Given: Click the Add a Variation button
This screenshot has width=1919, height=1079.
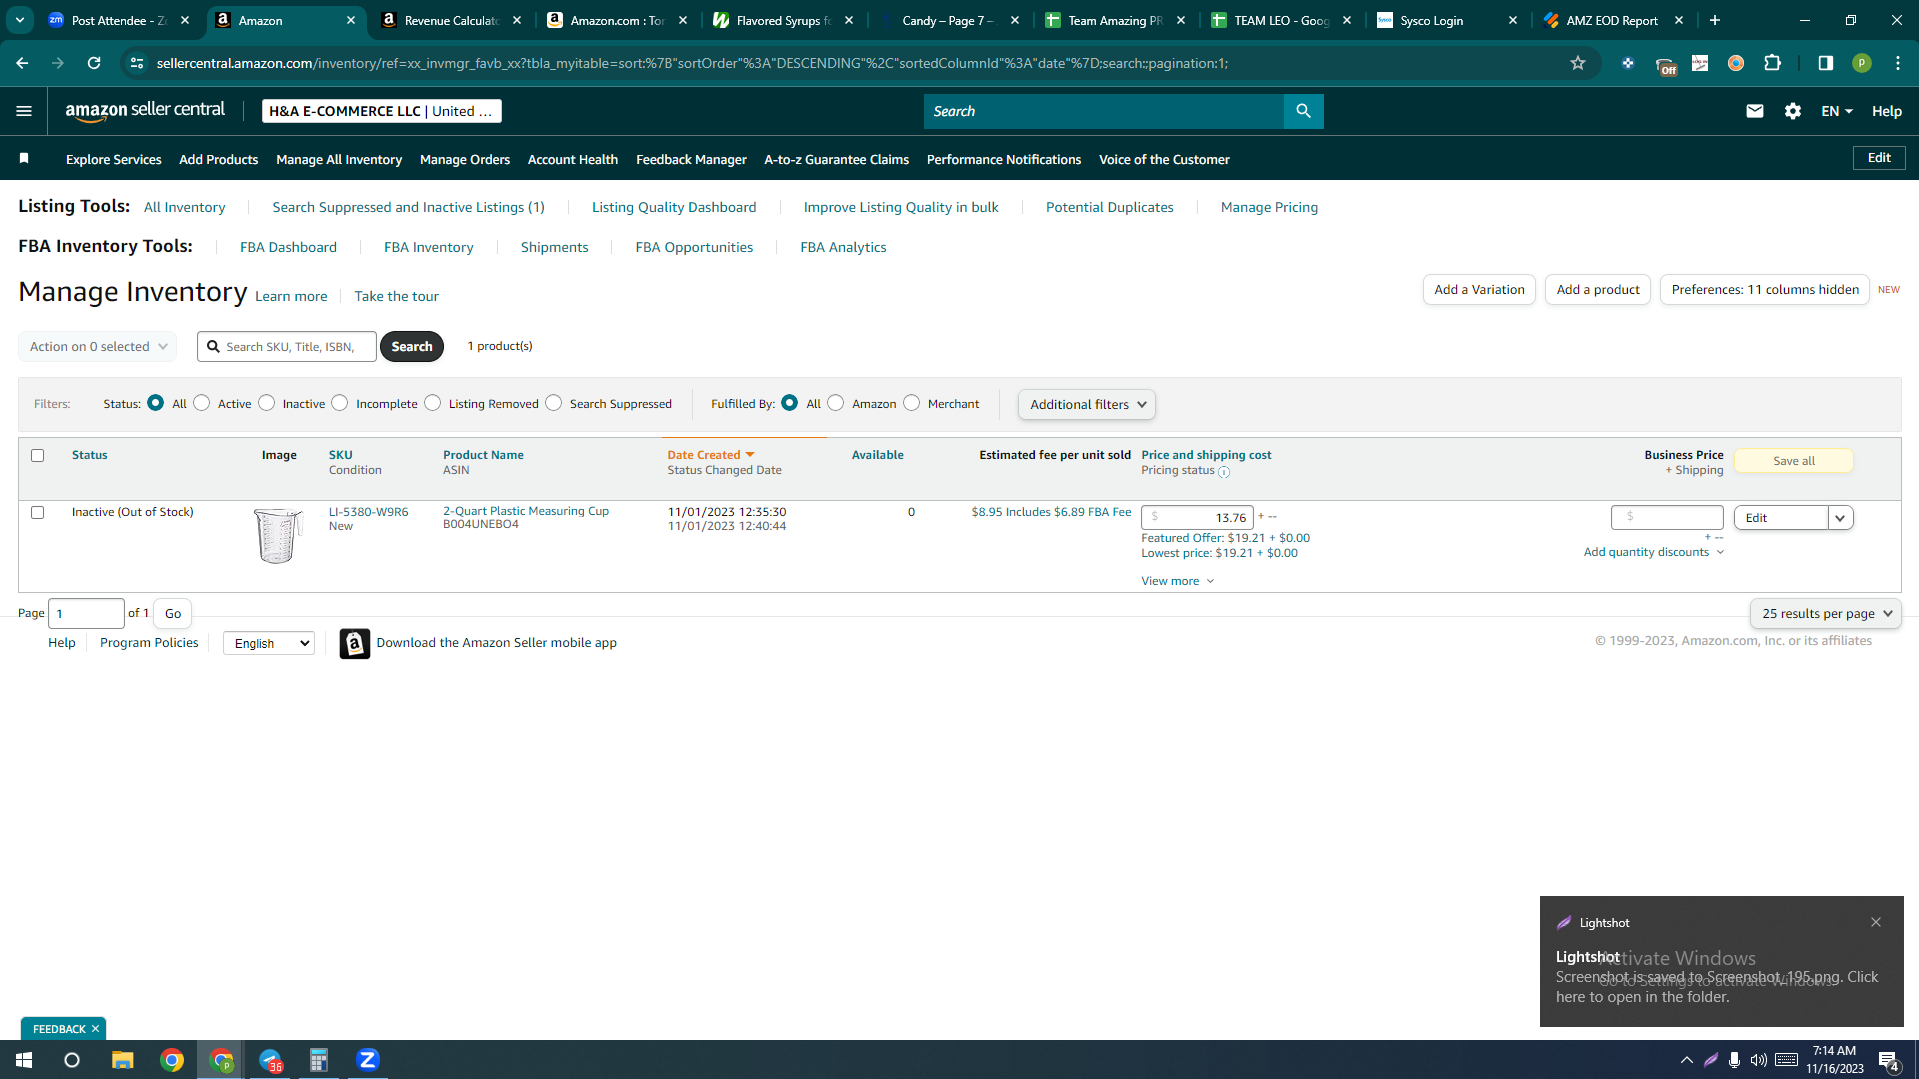Looking at the screenshot, I should pos(1479,290).
